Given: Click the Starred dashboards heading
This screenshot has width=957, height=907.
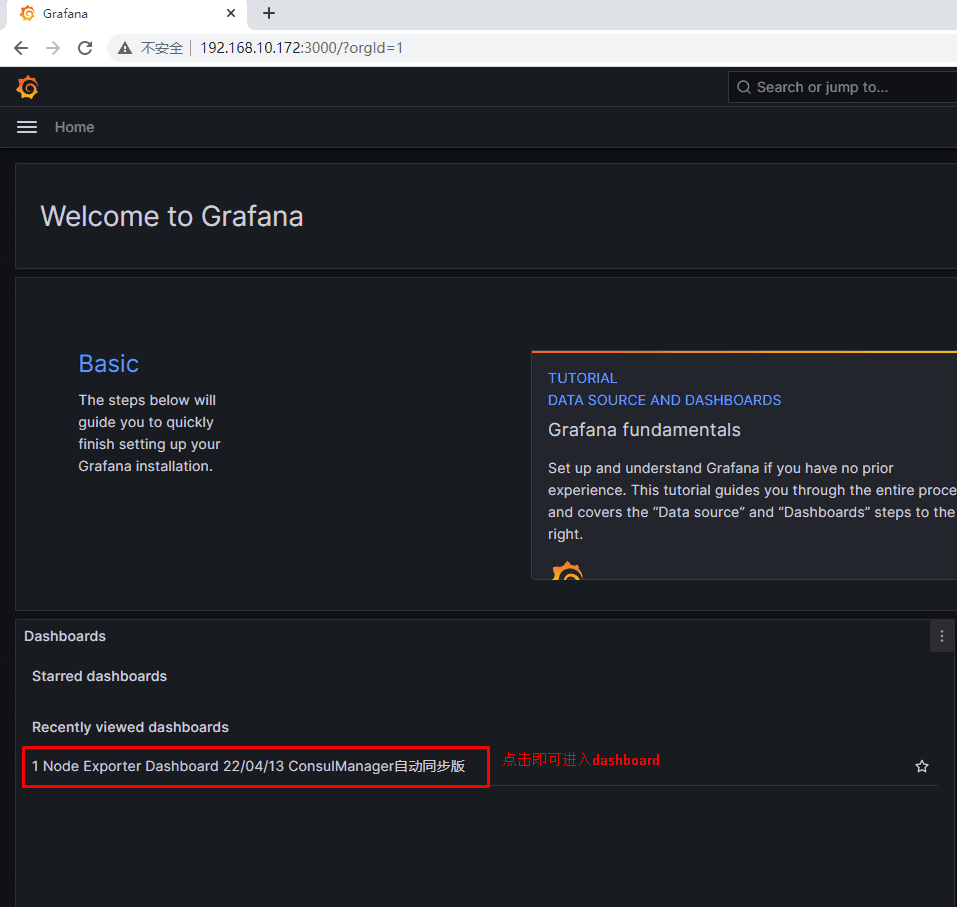Looking at the screenshot, I should click(x=99, y=676).
